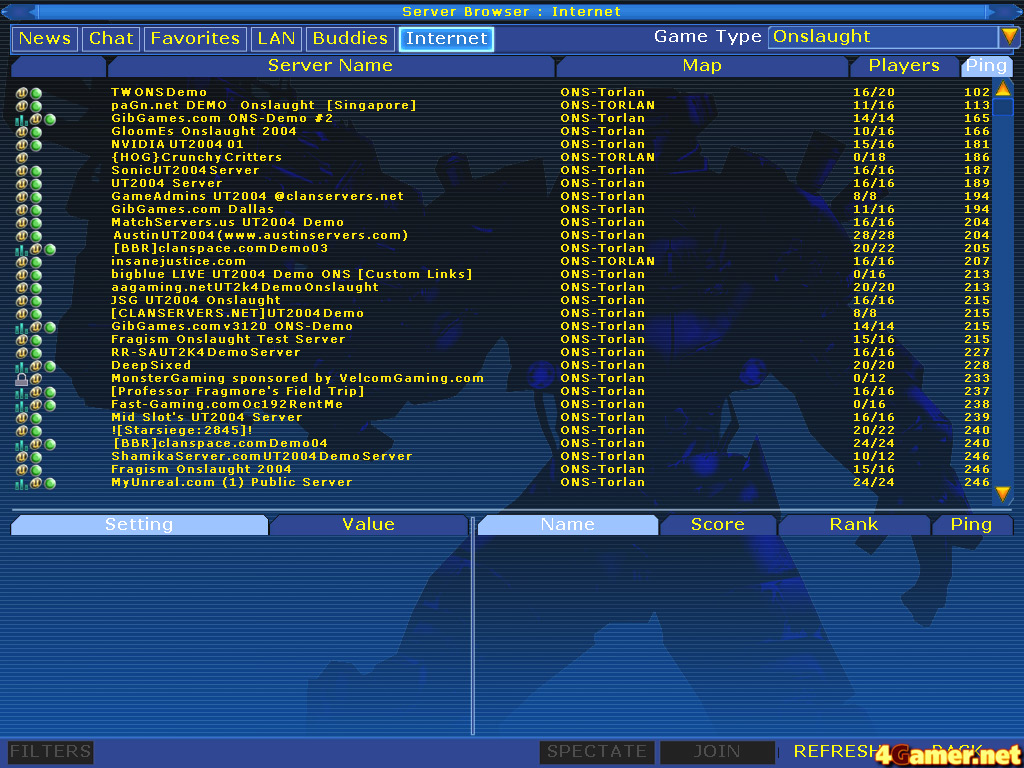Click the server list scroll-up arrow

pyautogui.click(x=1002, y=88)
